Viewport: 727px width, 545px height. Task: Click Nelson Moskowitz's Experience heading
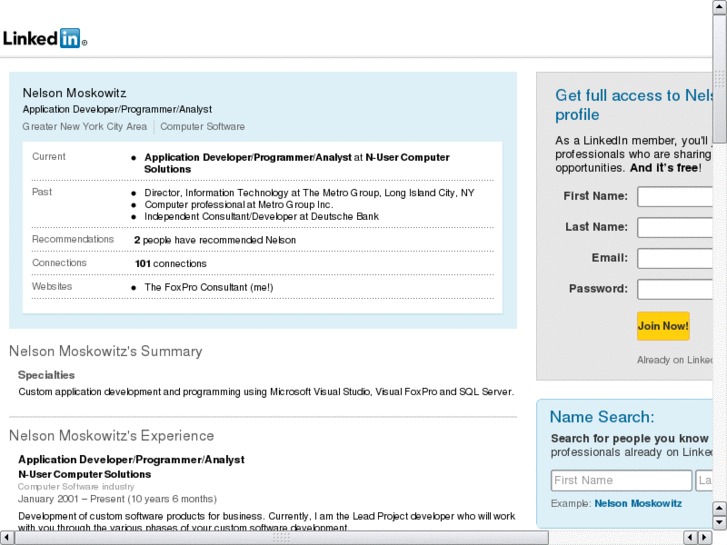tap(112, 436)
